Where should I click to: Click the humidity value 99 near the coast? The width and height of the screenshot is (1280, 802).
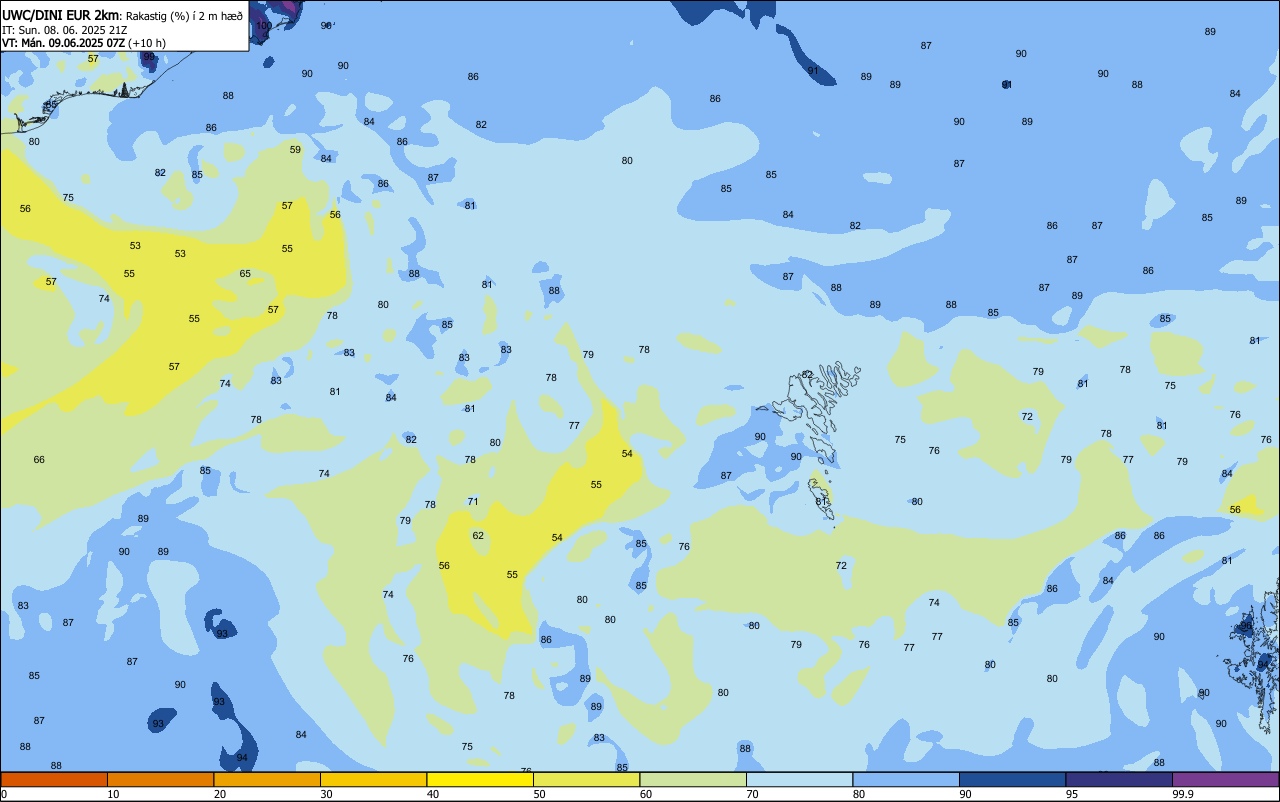pos(149,56)
